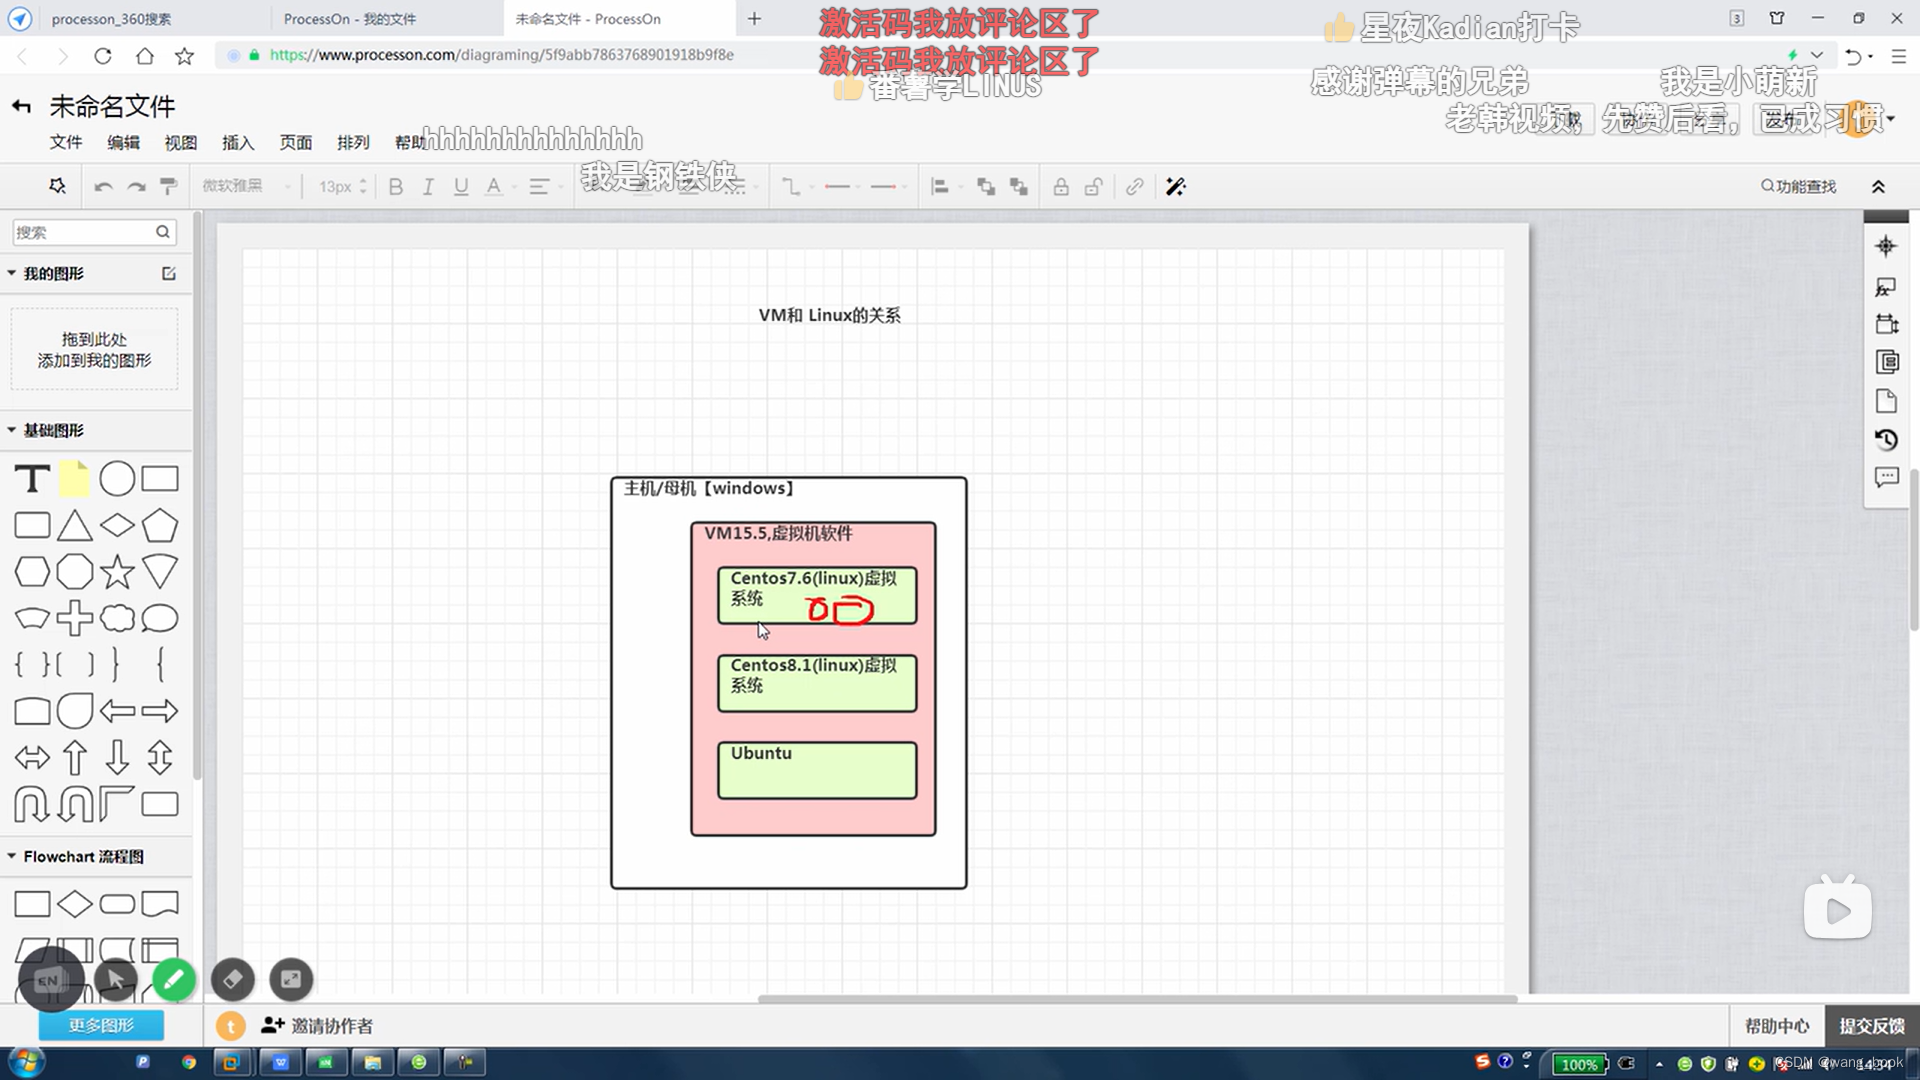Select the triangle shape
Image resolution: width=1920 pixels, height=1080 pixels.
[x=74, y=526]
